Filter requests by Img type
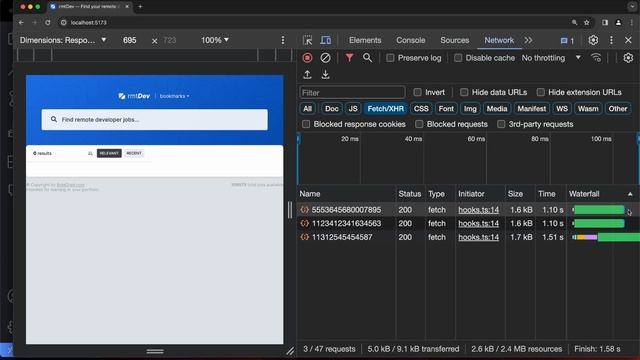Viewport: 640px width, 360px height. pos(470,109)
